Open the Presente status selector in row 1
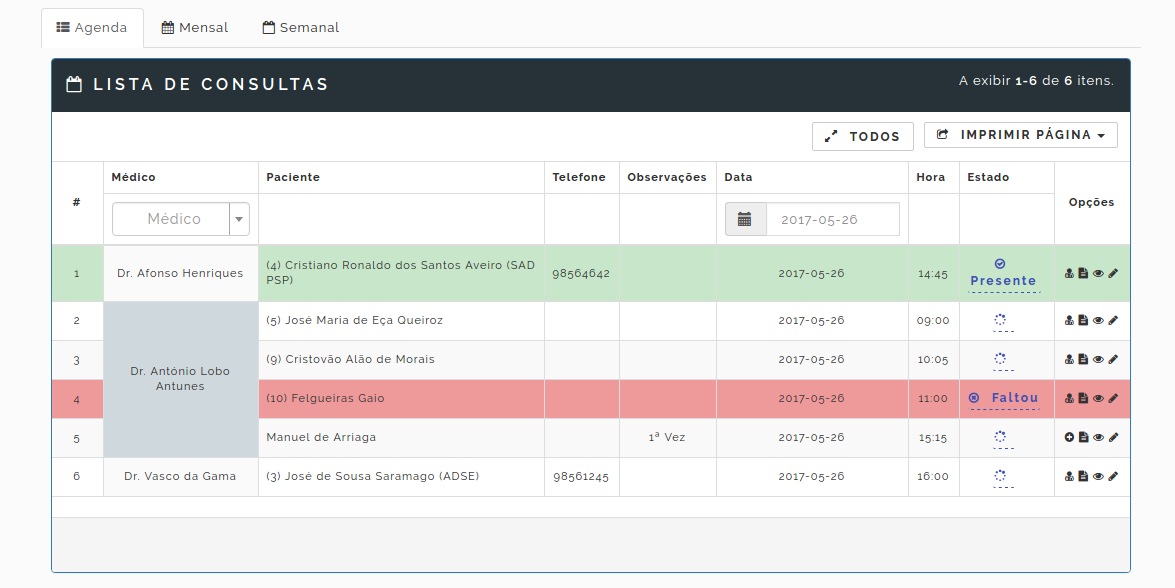This screenshot has height=588, width=1175. coord(1003,281)
